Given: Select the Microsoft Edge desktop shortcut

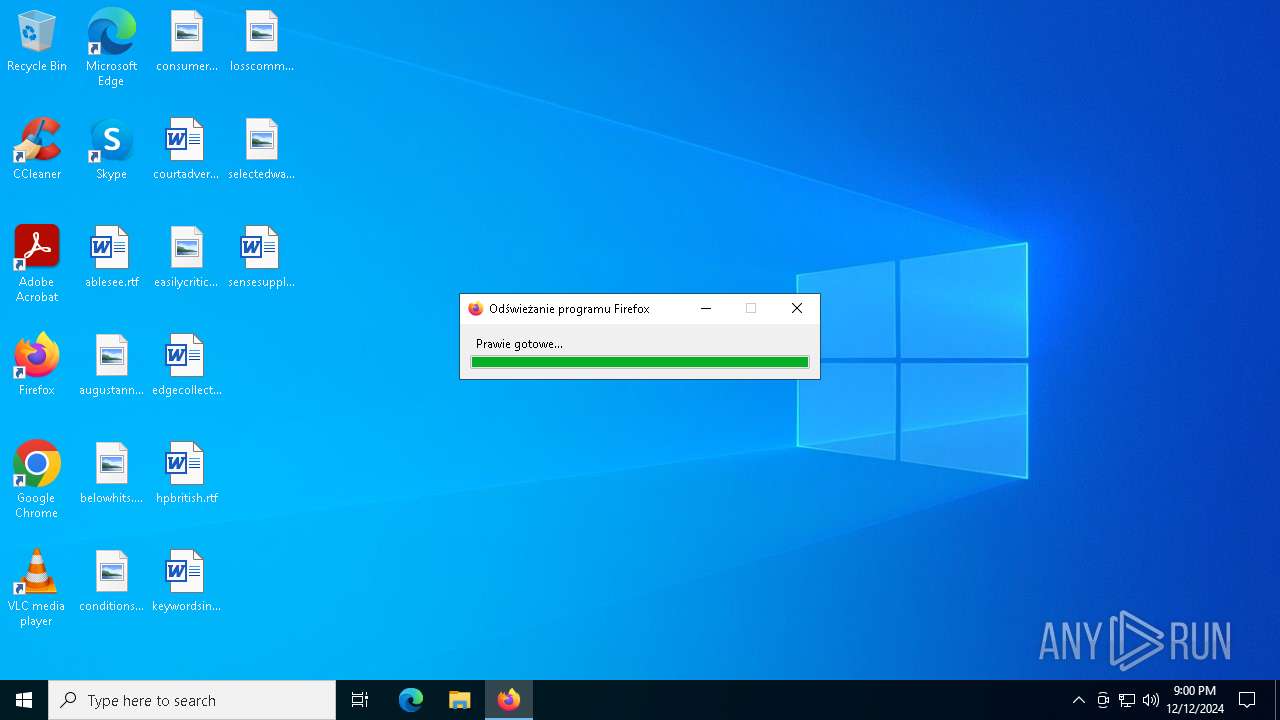Looking at the screenshot, I should click(111, 48).
